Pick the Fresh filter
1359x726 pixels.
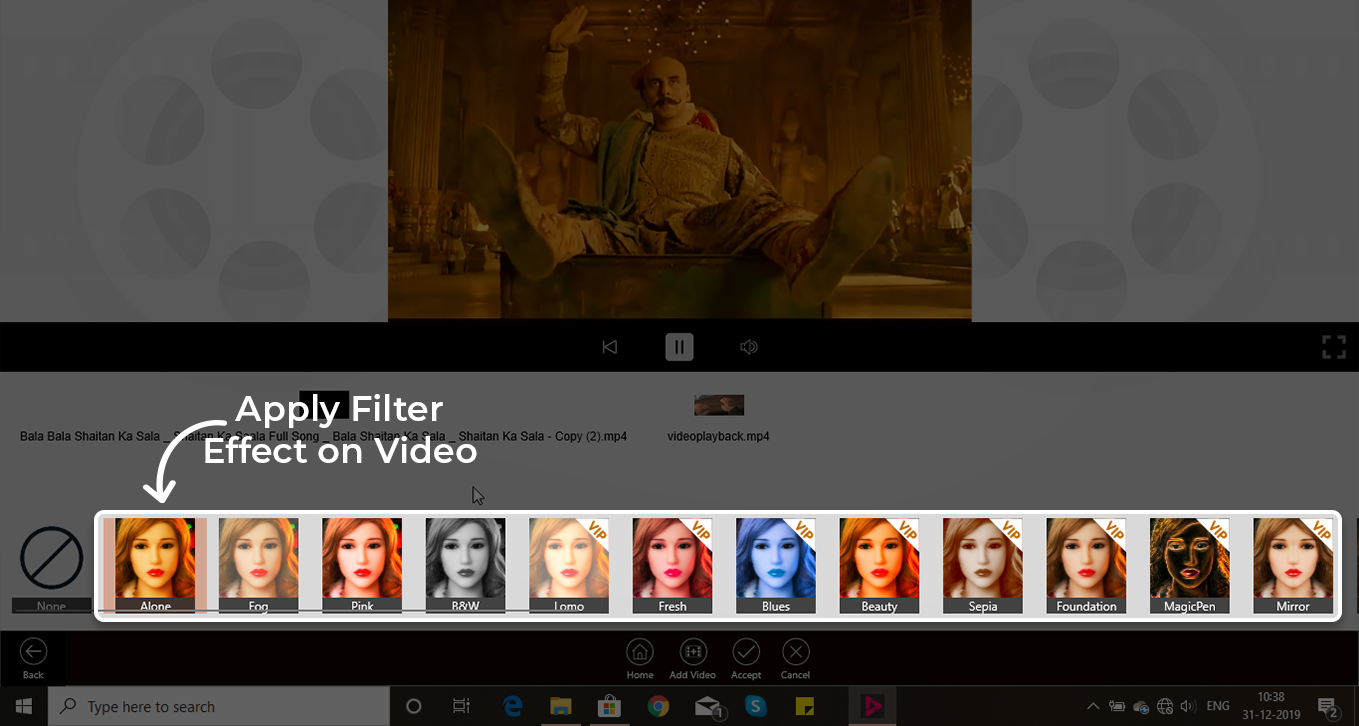pyautogui.click(x=672, y=565)
